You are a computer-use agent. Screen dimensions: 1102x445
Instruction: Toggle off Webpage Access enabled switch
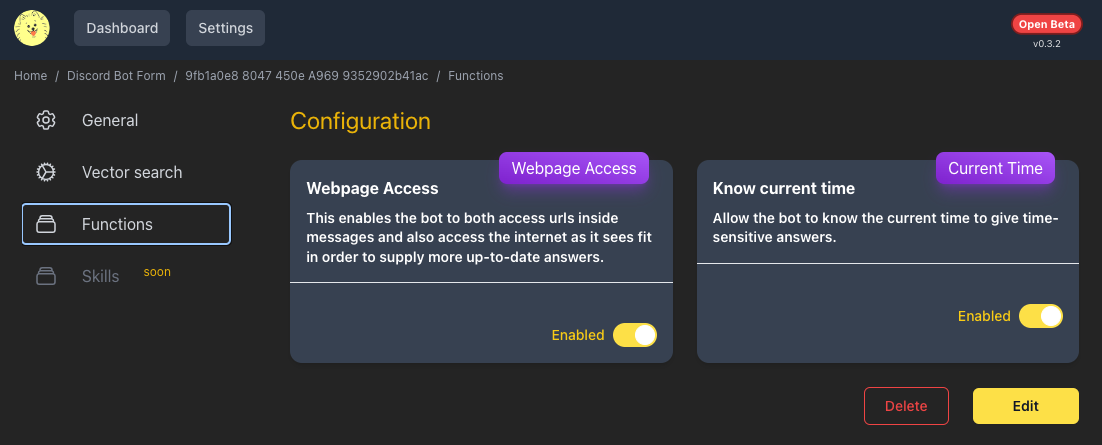[x=635, y=335]
